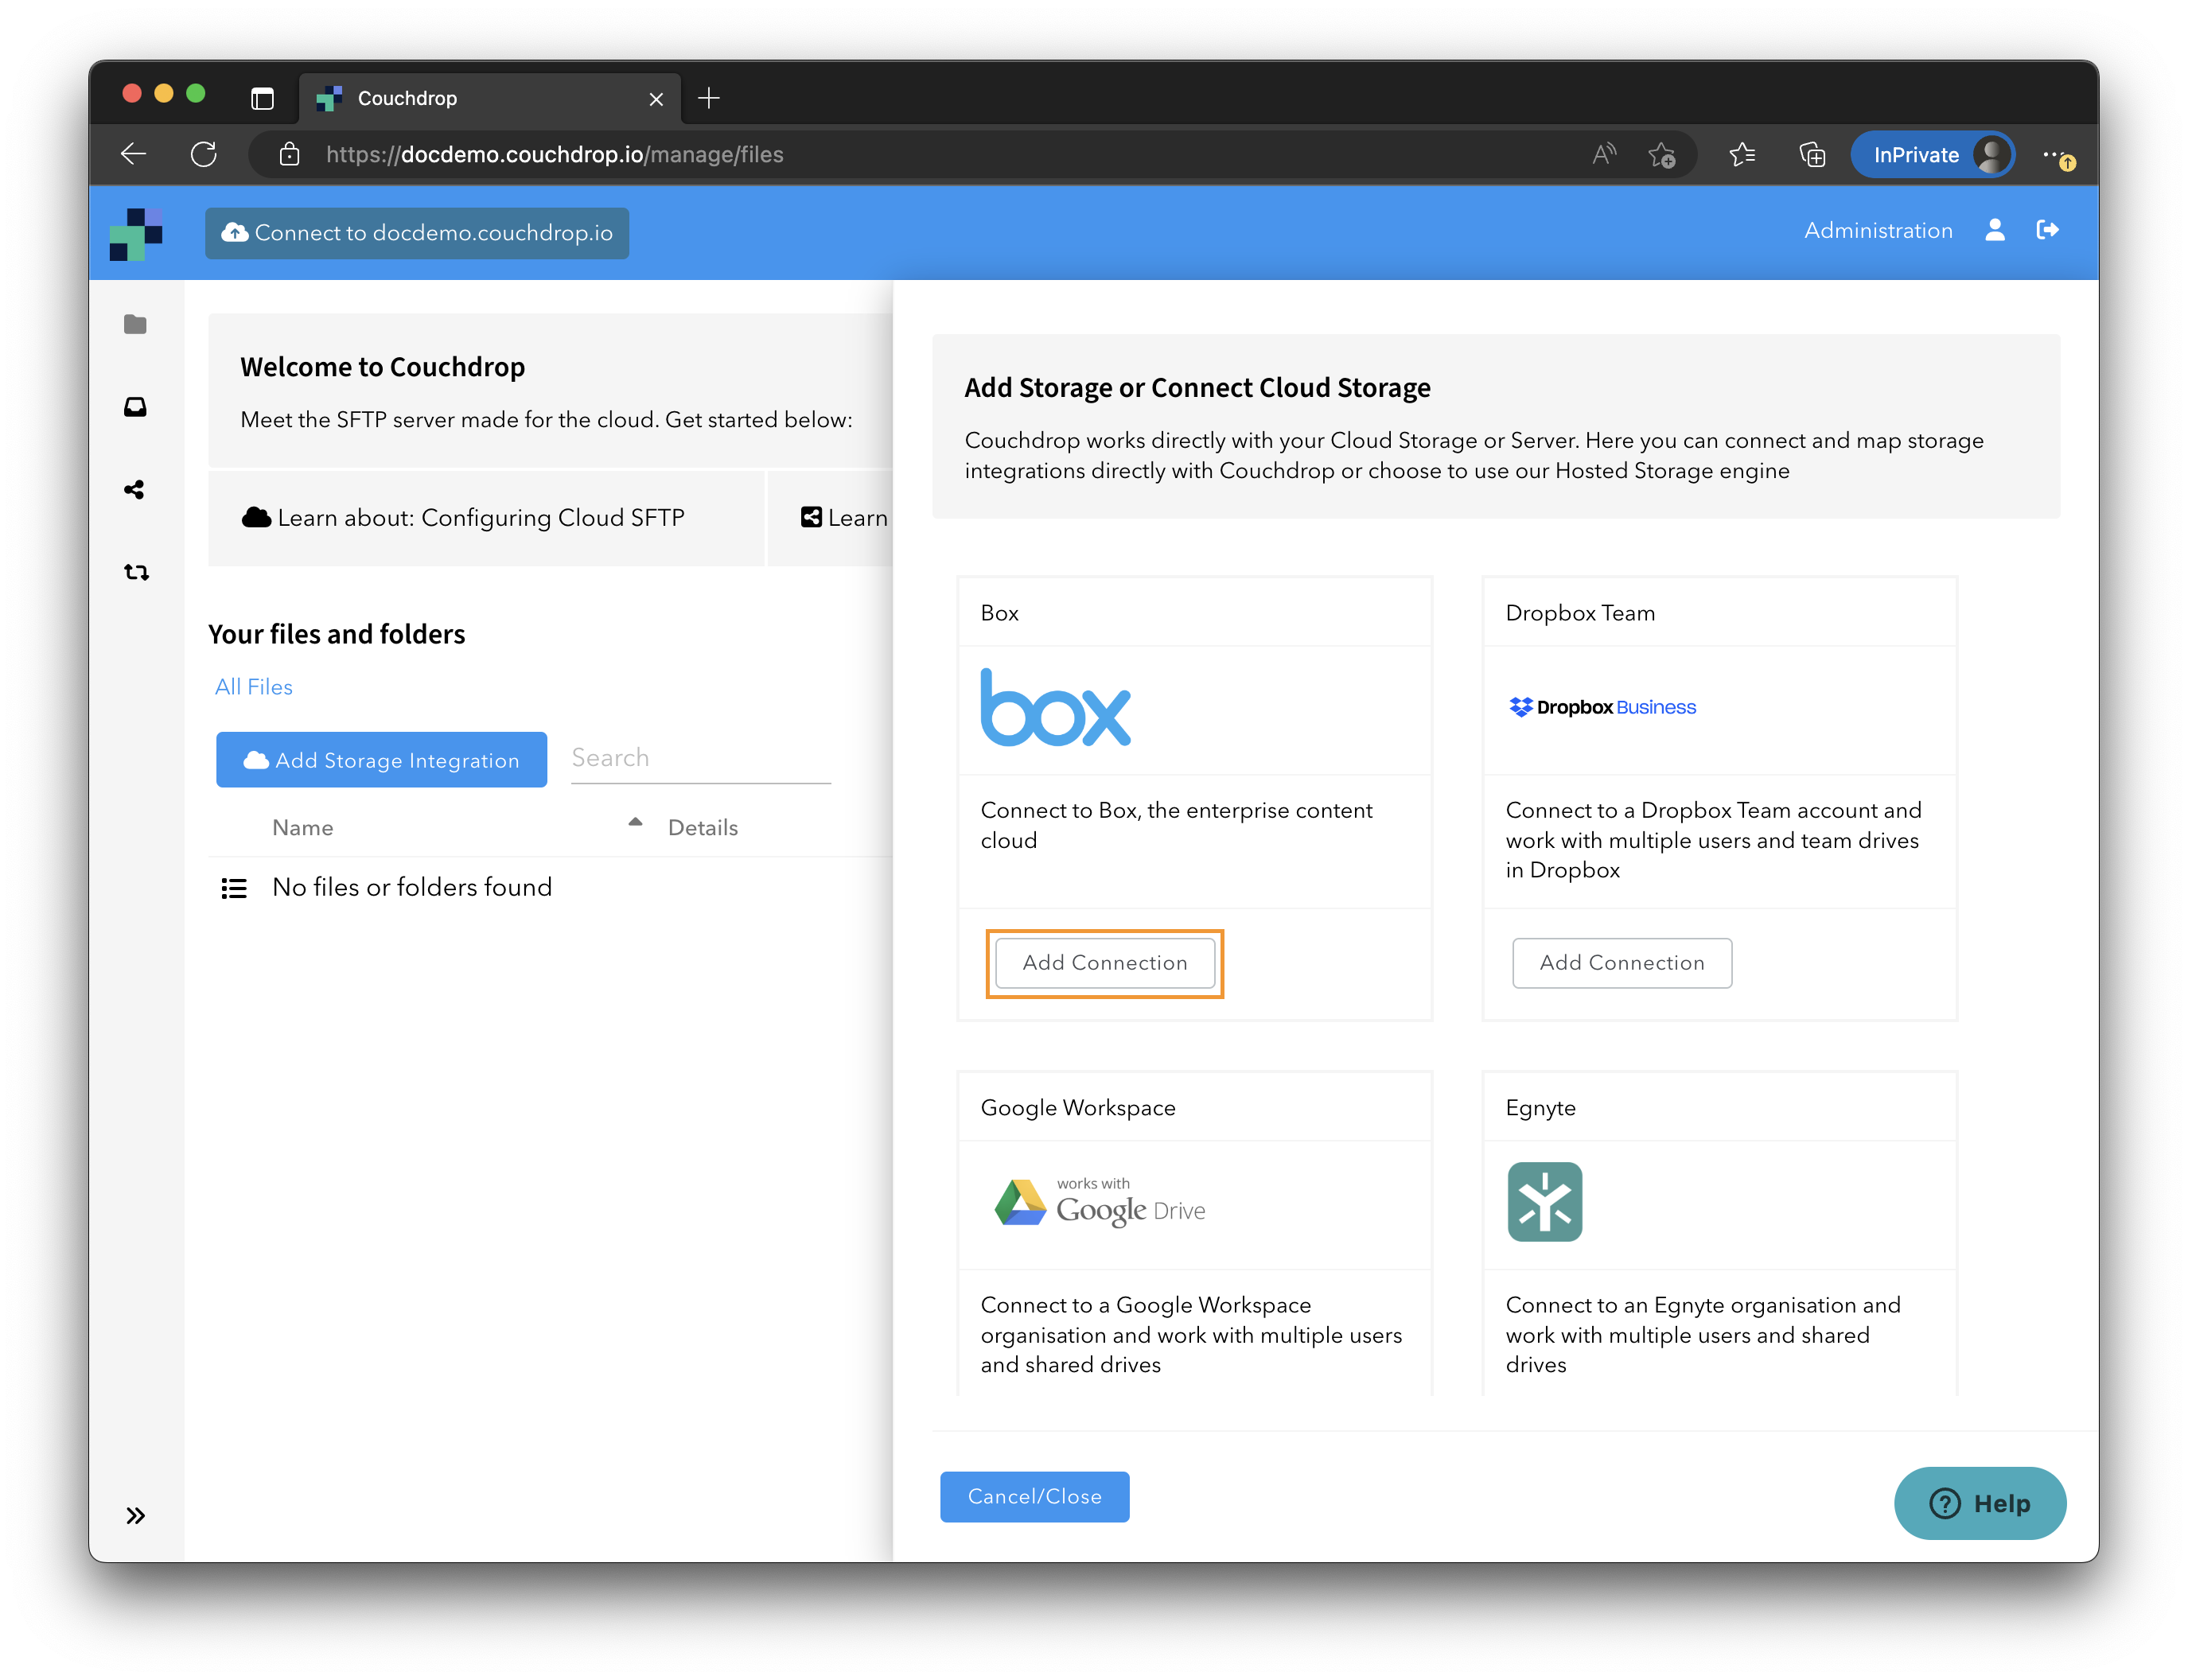This screenshot has width=2188, height=1680.
Task: Click the Dropbox Team Add Connection button
Action: pyautogui.click(x=1622, y=962)
